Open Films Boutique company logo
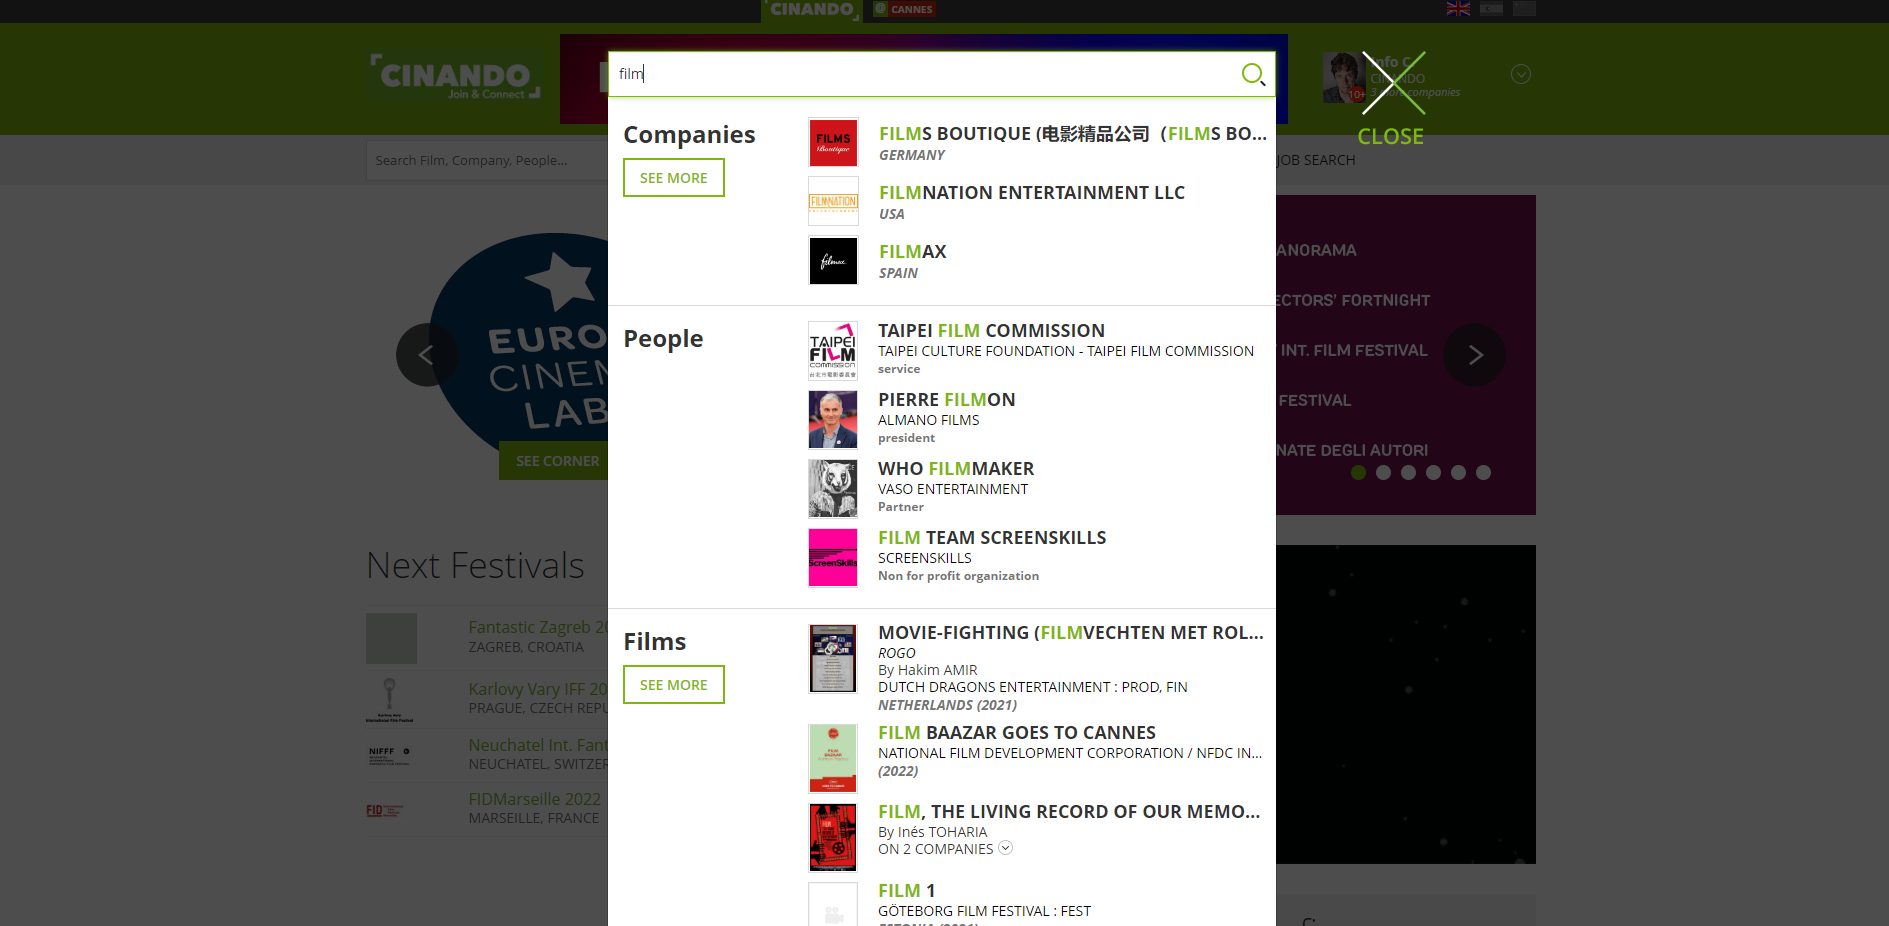 [833, 143]
